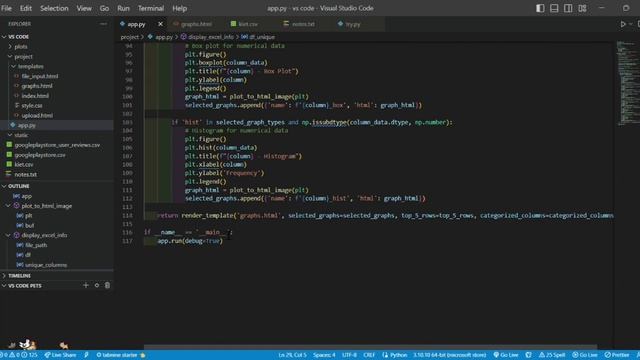Switch to the graphs.html editor tab
Viewport: 640px width, 360px height.
(196, 24)
